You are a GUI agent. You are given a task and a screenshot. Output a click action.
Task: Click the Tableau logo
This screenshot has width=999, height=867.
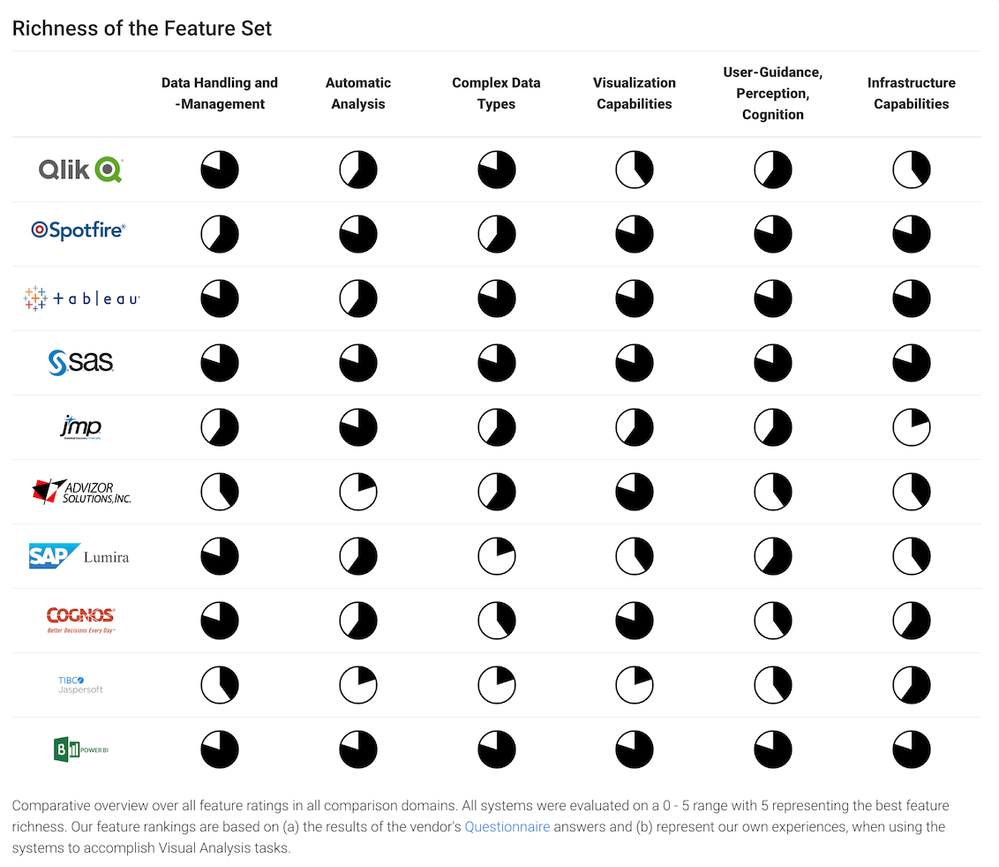(x=81, y=298)
